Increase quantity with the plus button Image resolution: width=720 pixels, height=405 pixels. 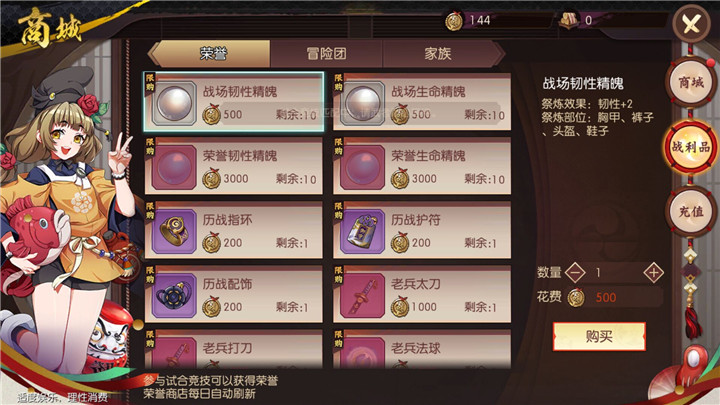click(x=653, y=273)
